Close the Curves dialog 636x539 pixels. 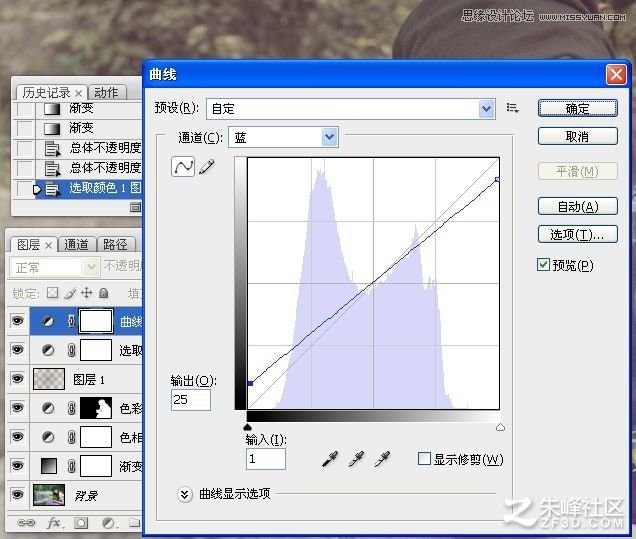[616, 75]
